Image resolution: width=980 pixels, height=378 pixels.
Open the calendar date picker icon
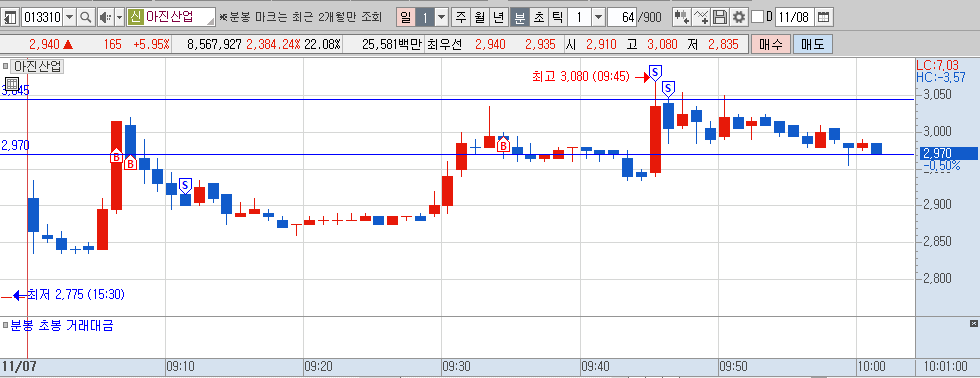[x=824, y=17]
